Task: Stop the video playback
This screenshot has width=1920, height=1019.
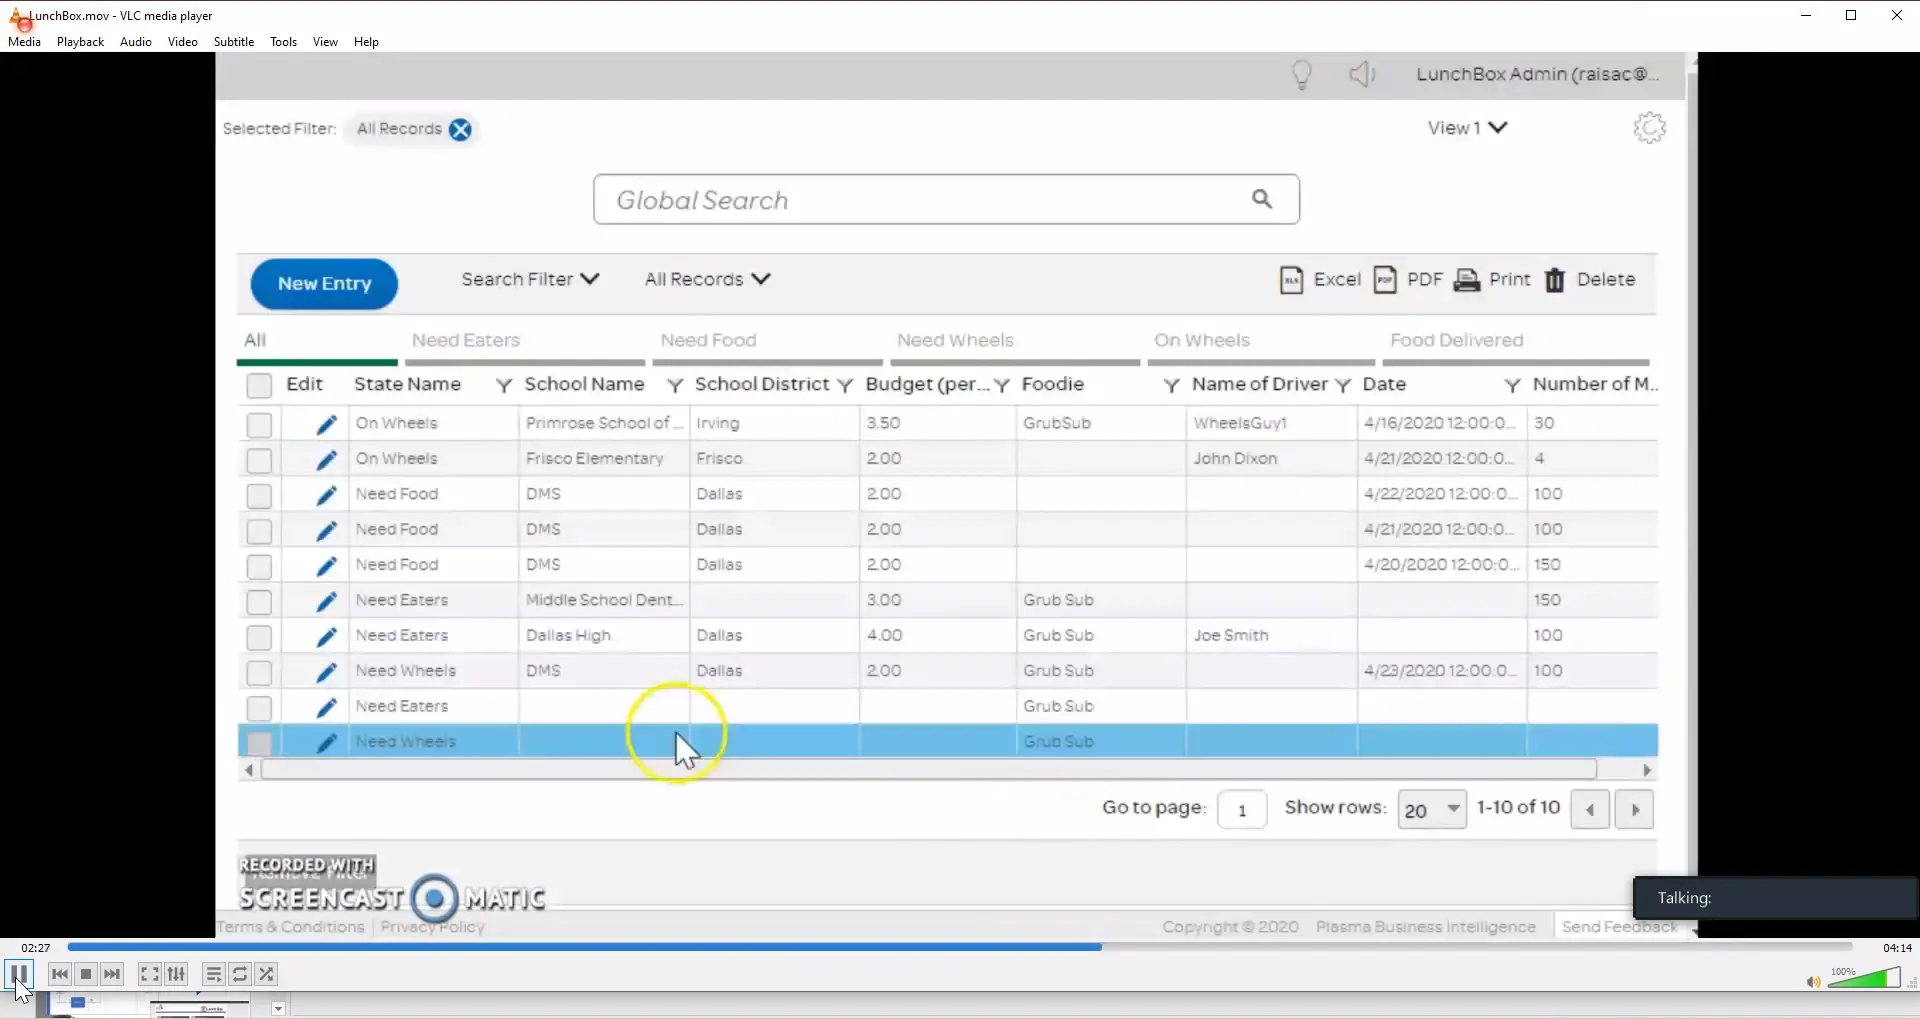Action: coord(86,974)
